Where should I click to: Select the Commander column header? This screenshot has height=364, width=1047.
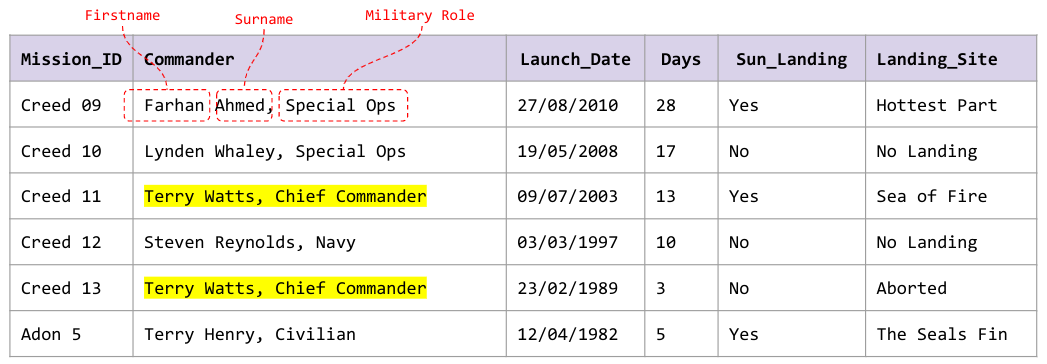(319, 59)
